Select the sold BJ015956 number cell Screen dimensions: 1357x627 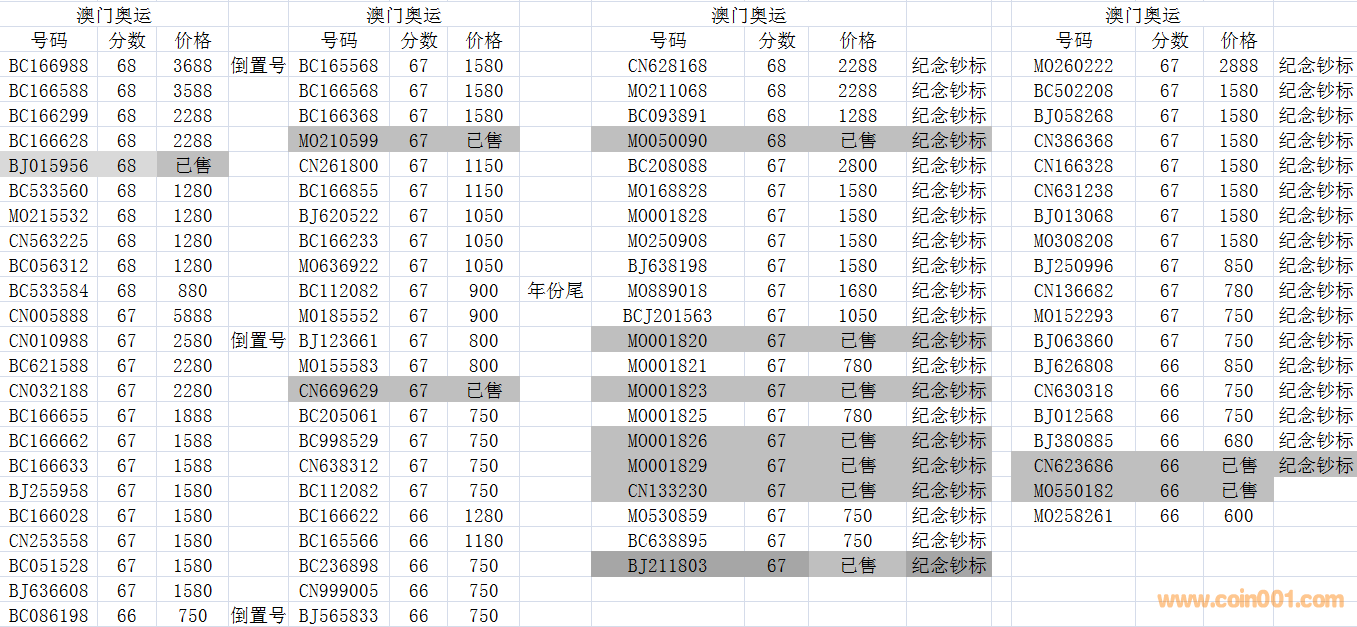(x=48, y=166)
